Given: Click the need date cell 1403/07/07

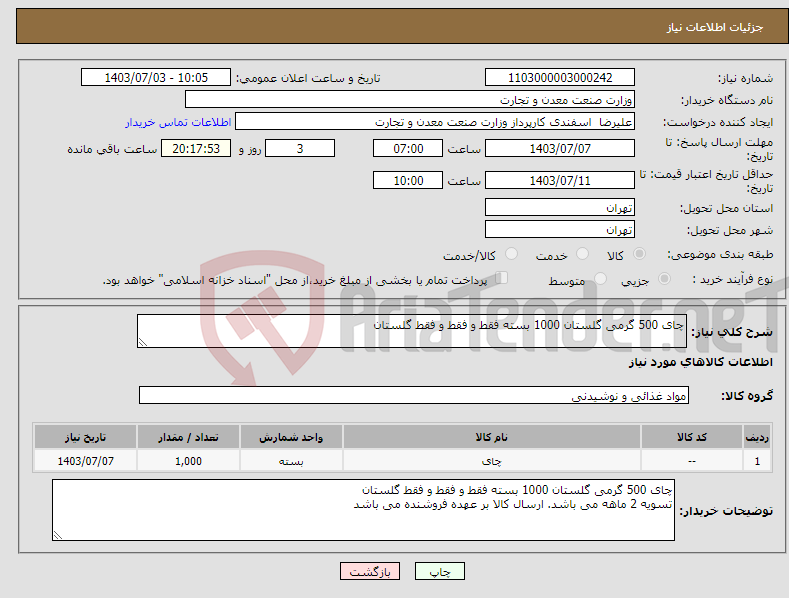Looking at the screenshot, I should point(85,461).
